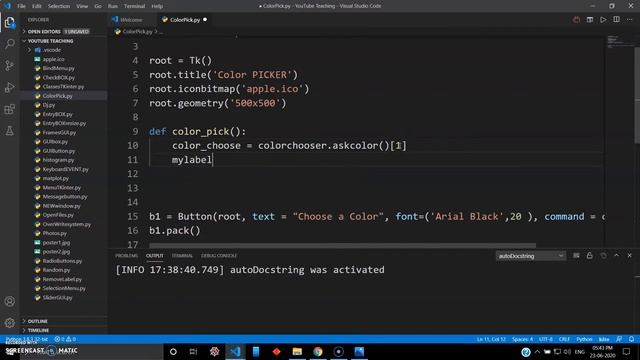Click the open-preview icon in editor toolbar
Viewport: 640px width, 360px height.
coord(590,20)
